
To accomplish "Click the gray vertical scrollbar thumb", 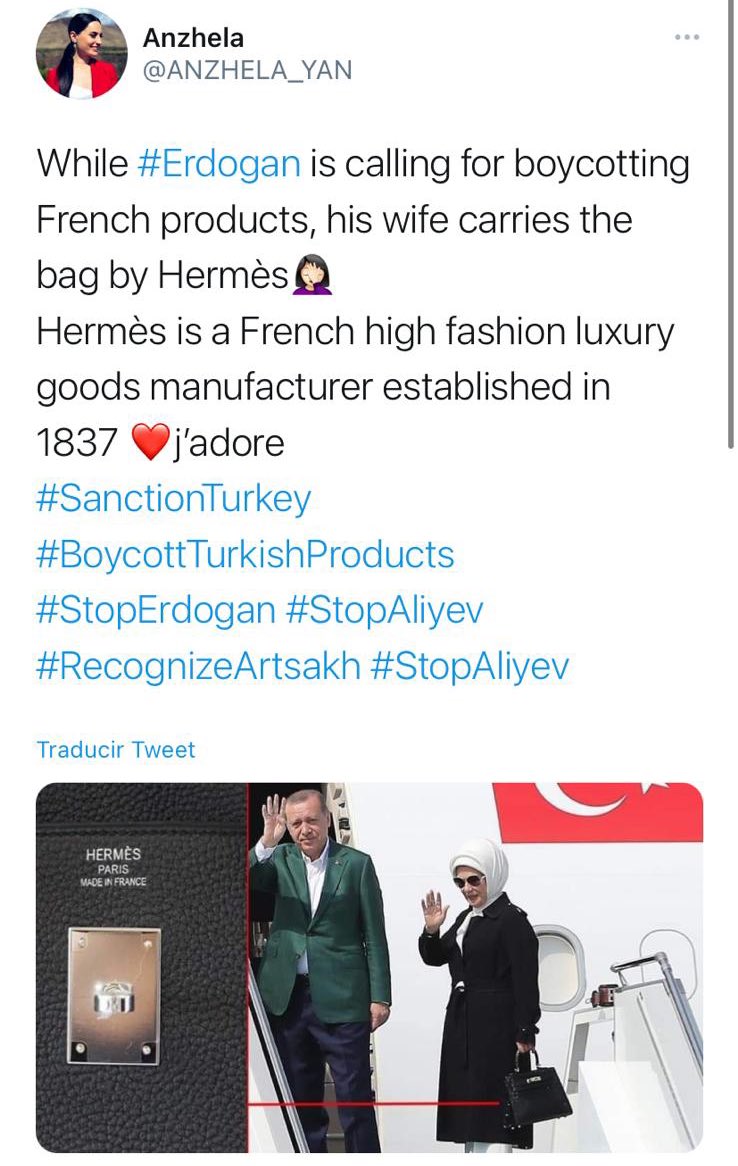I will pyautogui.click(x=731, y=223).
